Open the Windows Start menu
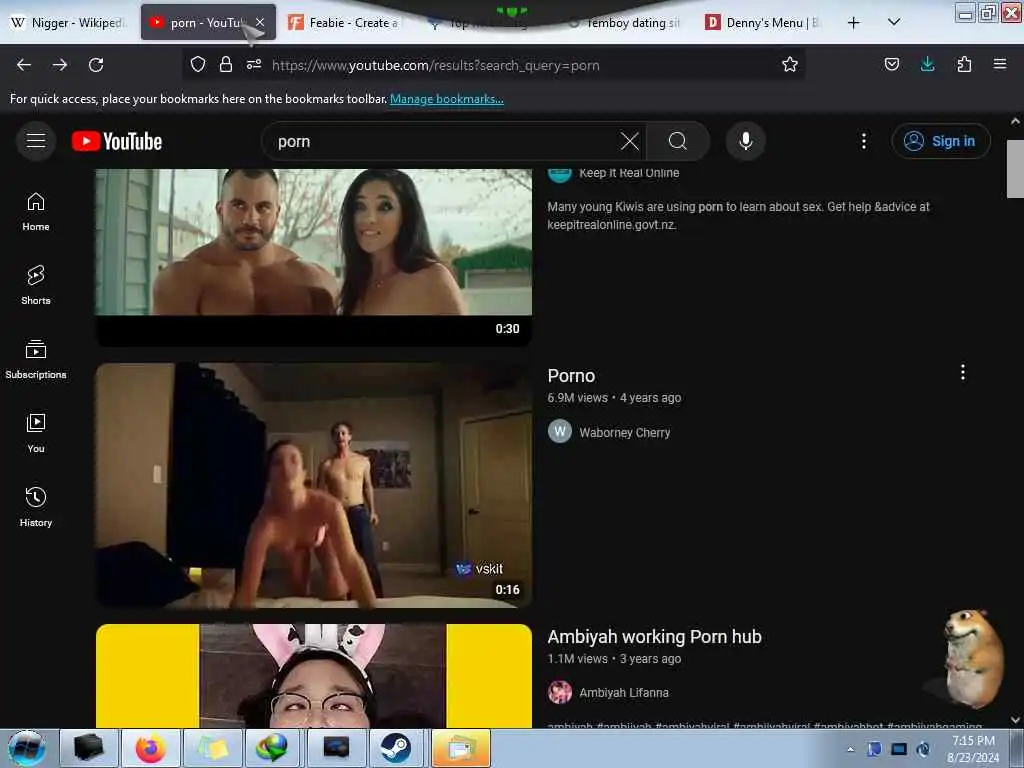This screenshot has width=1024, height=768. 27,748
